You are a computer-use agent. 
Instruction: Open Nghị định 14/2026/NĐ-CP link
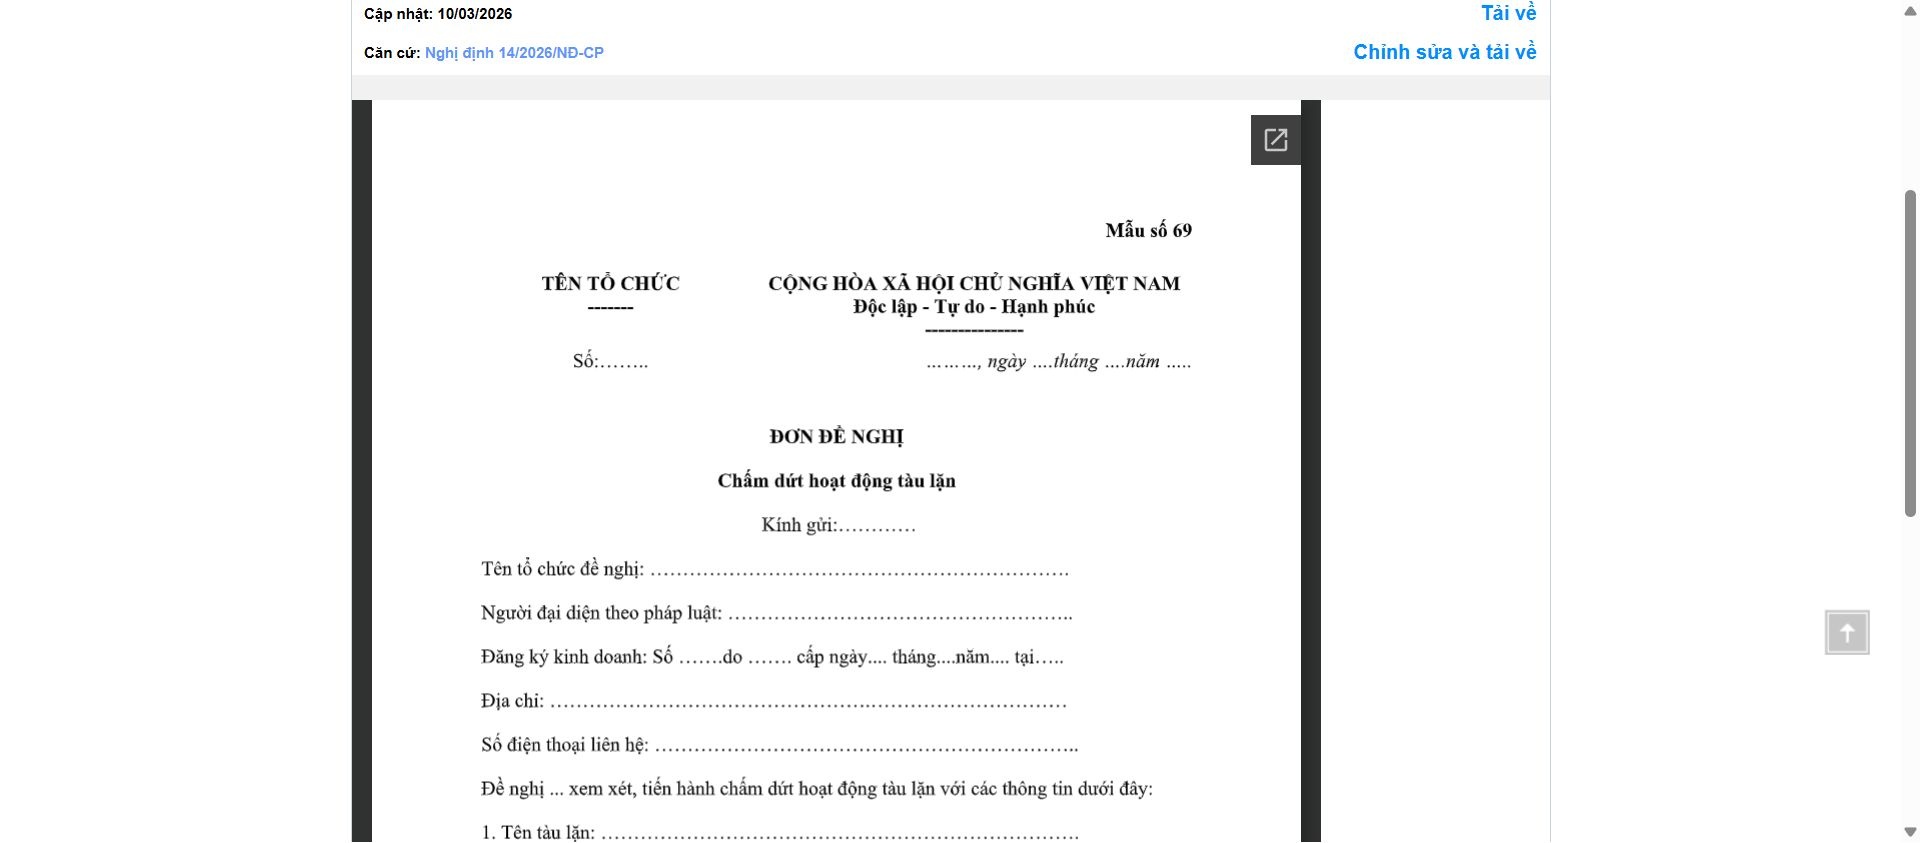pyautogui.click(x=514, y=53)
